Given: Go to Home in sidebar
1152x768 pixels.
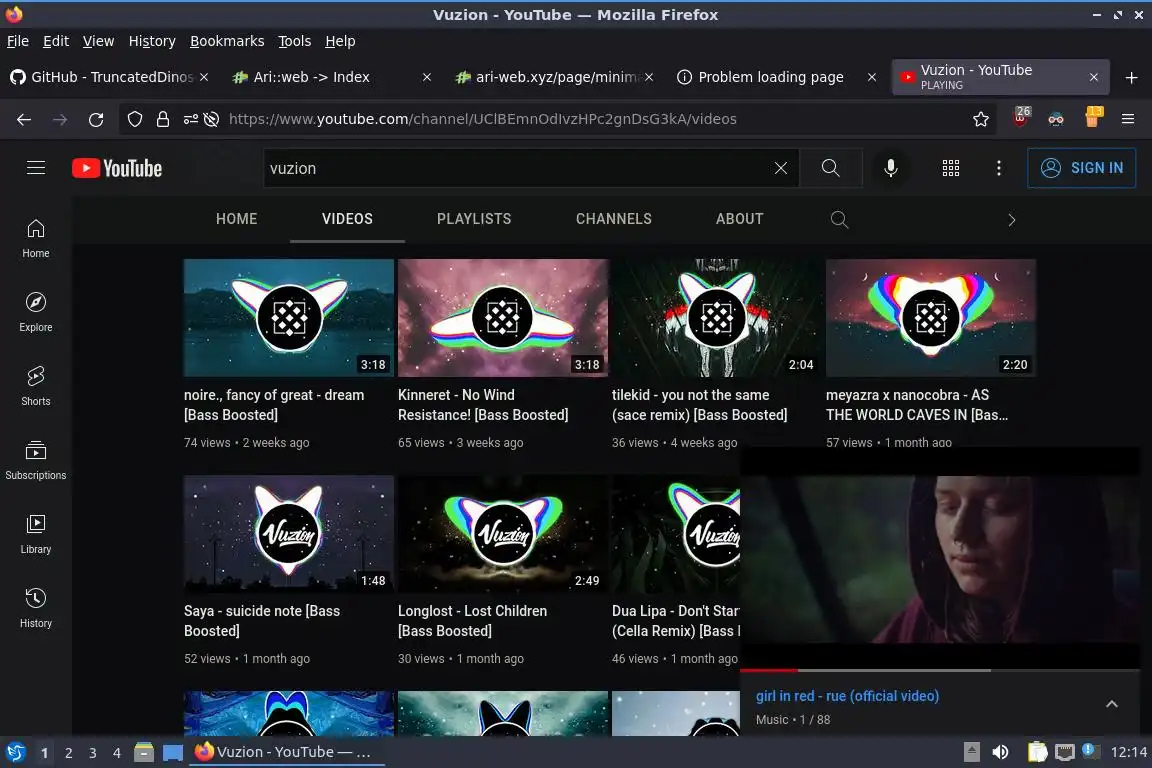Looking at the screenshot, I should coord(36,239).
